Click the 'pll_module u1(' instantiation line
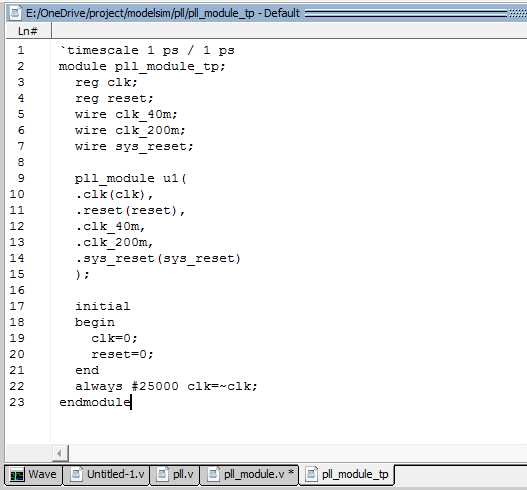The image size is (527, 490). tap(130, 178)
